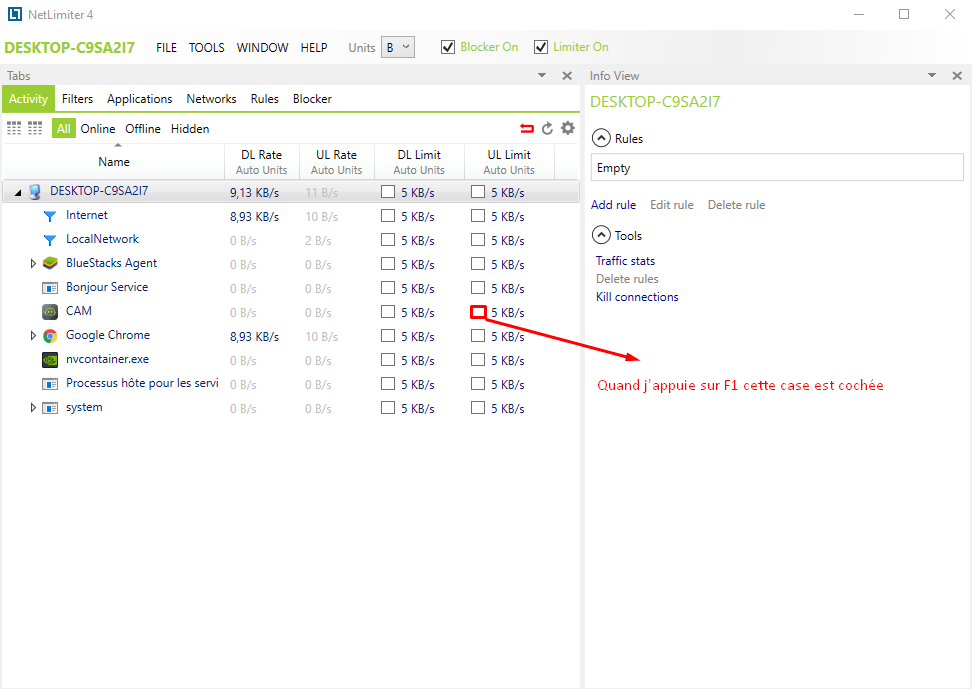Click Kill connections link
The width and height of the screenshot is (972, 689).
pos(637,296)
